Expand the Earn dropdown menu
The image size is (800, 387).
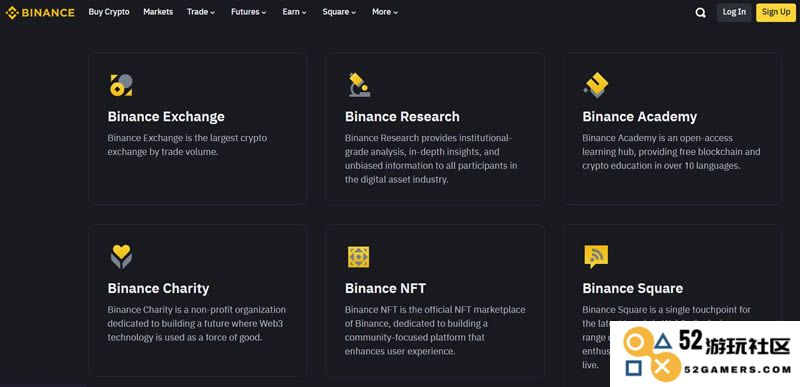click(x=294, y=12)
